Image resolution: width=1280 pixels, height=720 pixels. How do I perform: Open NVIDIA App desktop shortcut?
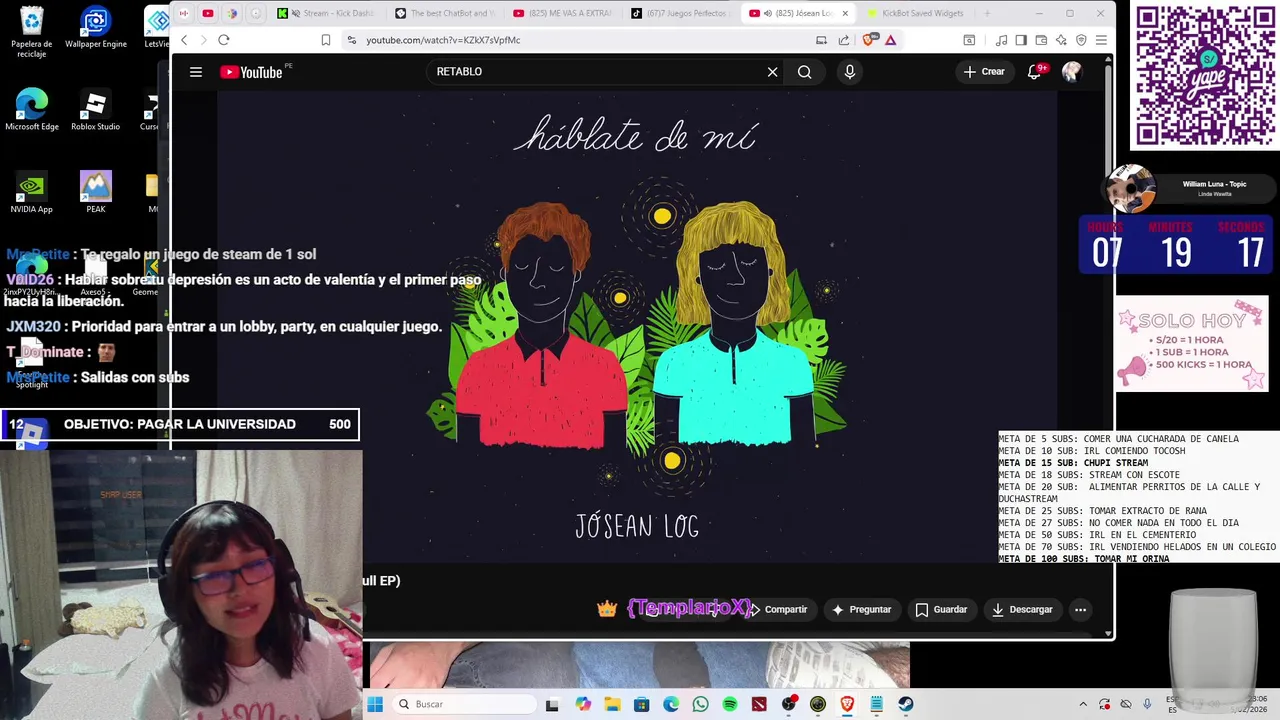point(31,193)
